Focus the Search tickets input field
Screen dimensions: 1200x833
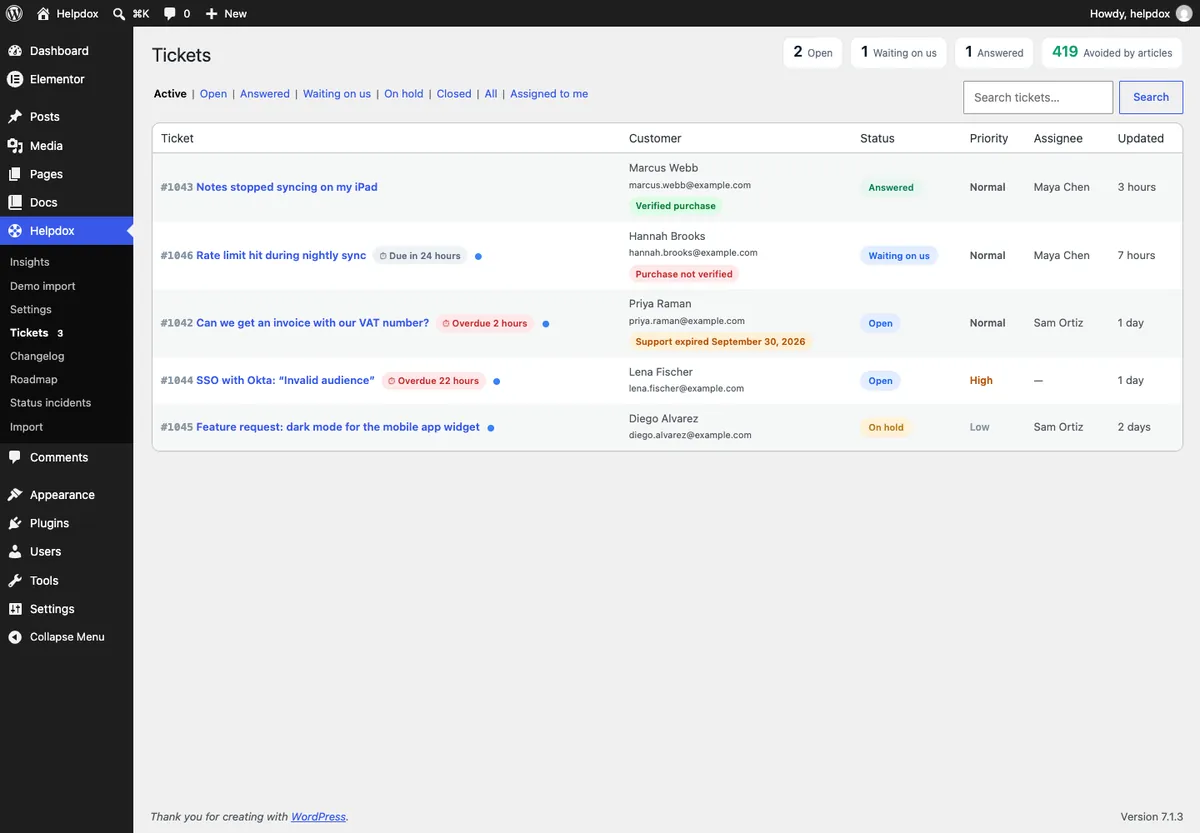coord(1038,97)
